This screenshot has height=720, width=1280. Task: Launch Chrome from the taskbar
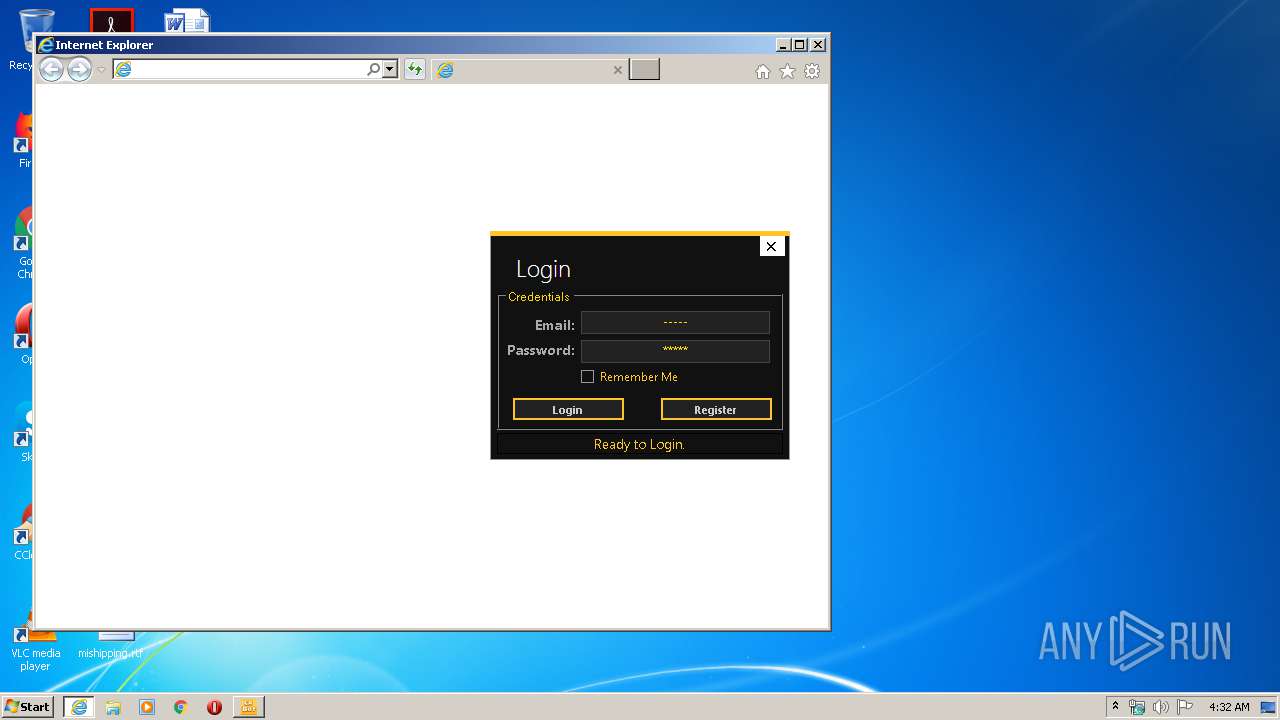[x=180, y=707]
